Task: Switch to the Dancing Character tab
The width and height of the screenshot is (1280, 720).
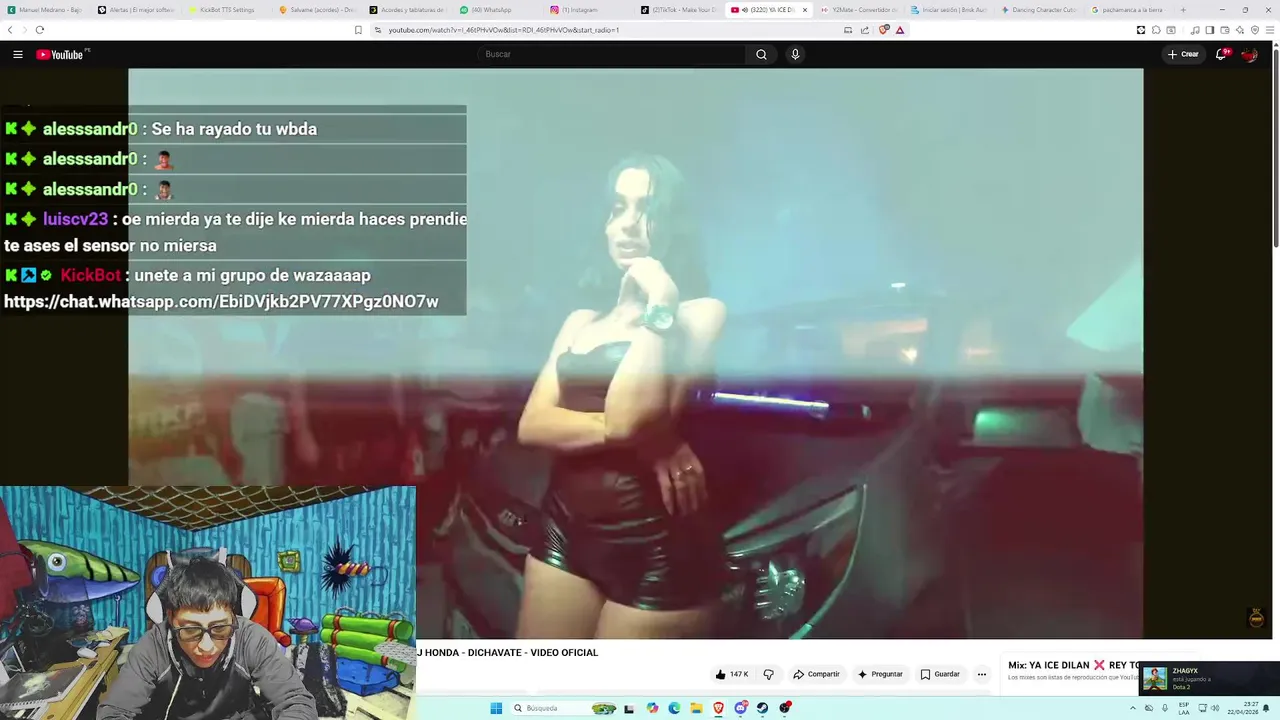Action: coord(1040,10)
